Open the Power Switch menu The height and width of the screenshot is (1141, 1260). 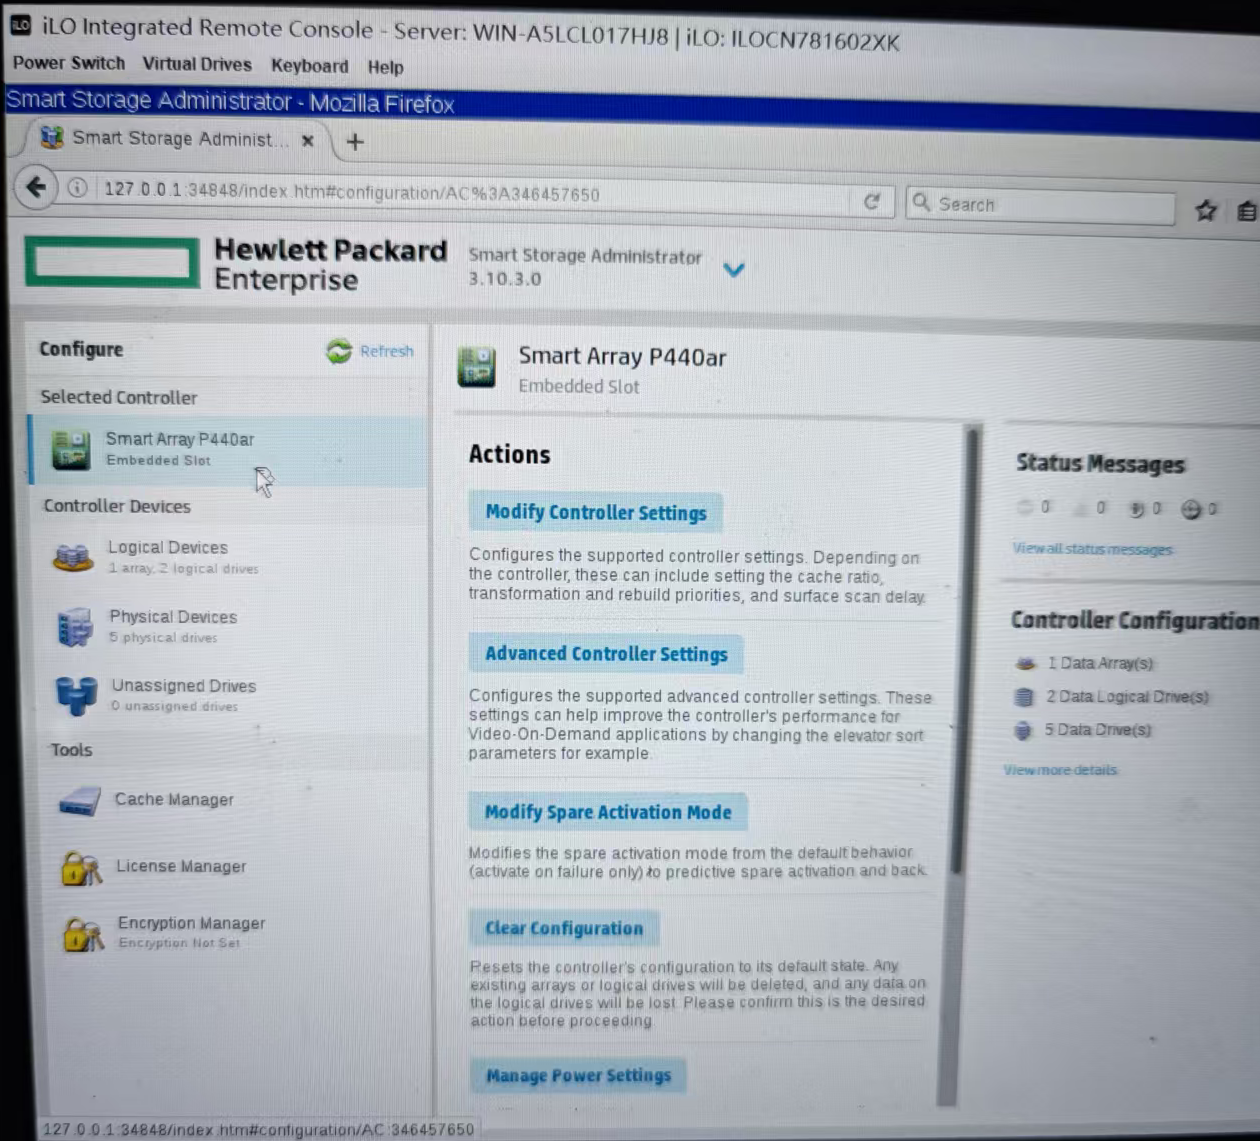[x=69, y=63]
